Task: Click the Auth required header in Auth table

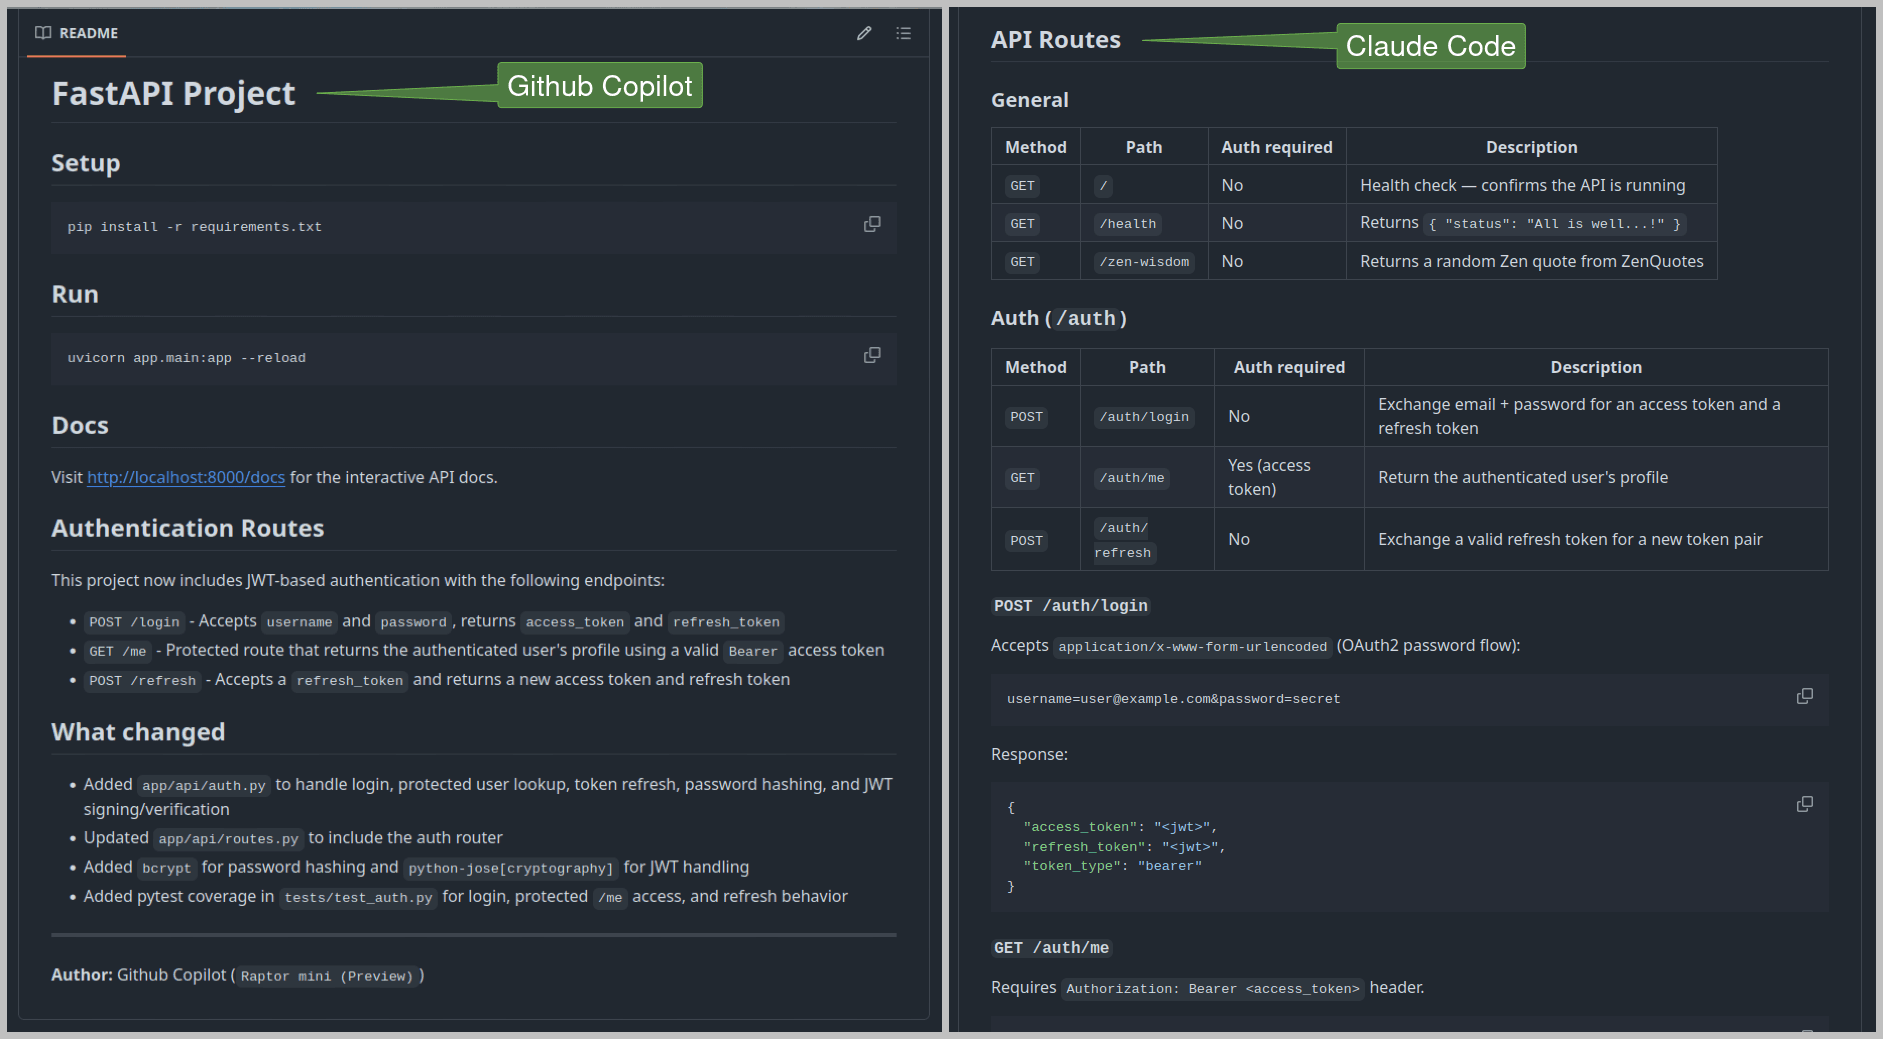Action: point(1289,367)
